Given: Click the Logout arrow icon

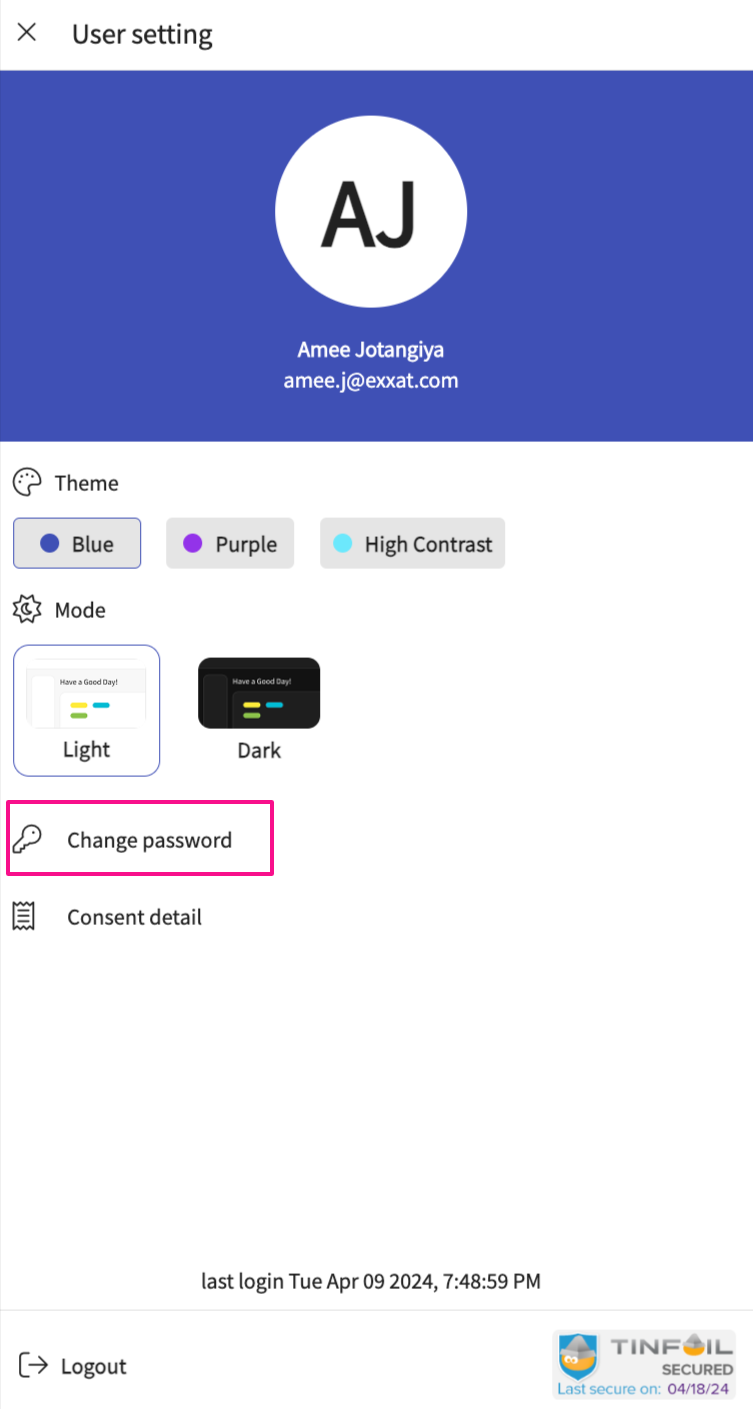Looking at the screenshot, I should point(33,1365).
